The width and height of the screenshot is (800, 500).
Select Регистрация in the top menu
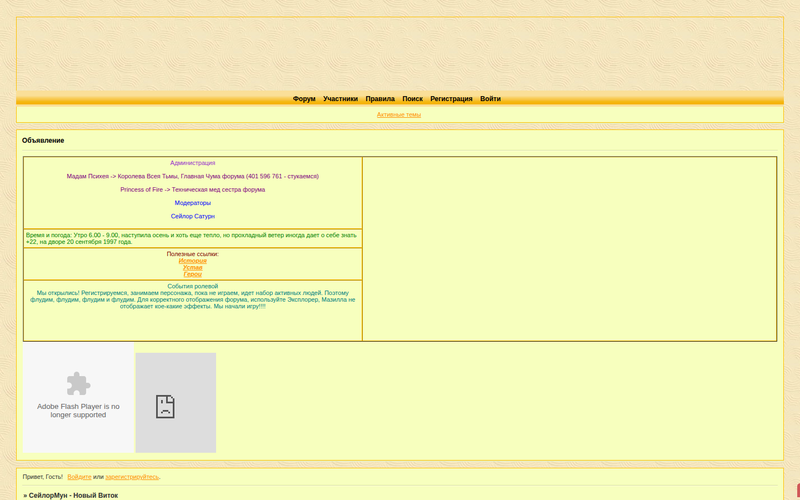(x=451, y=99)
